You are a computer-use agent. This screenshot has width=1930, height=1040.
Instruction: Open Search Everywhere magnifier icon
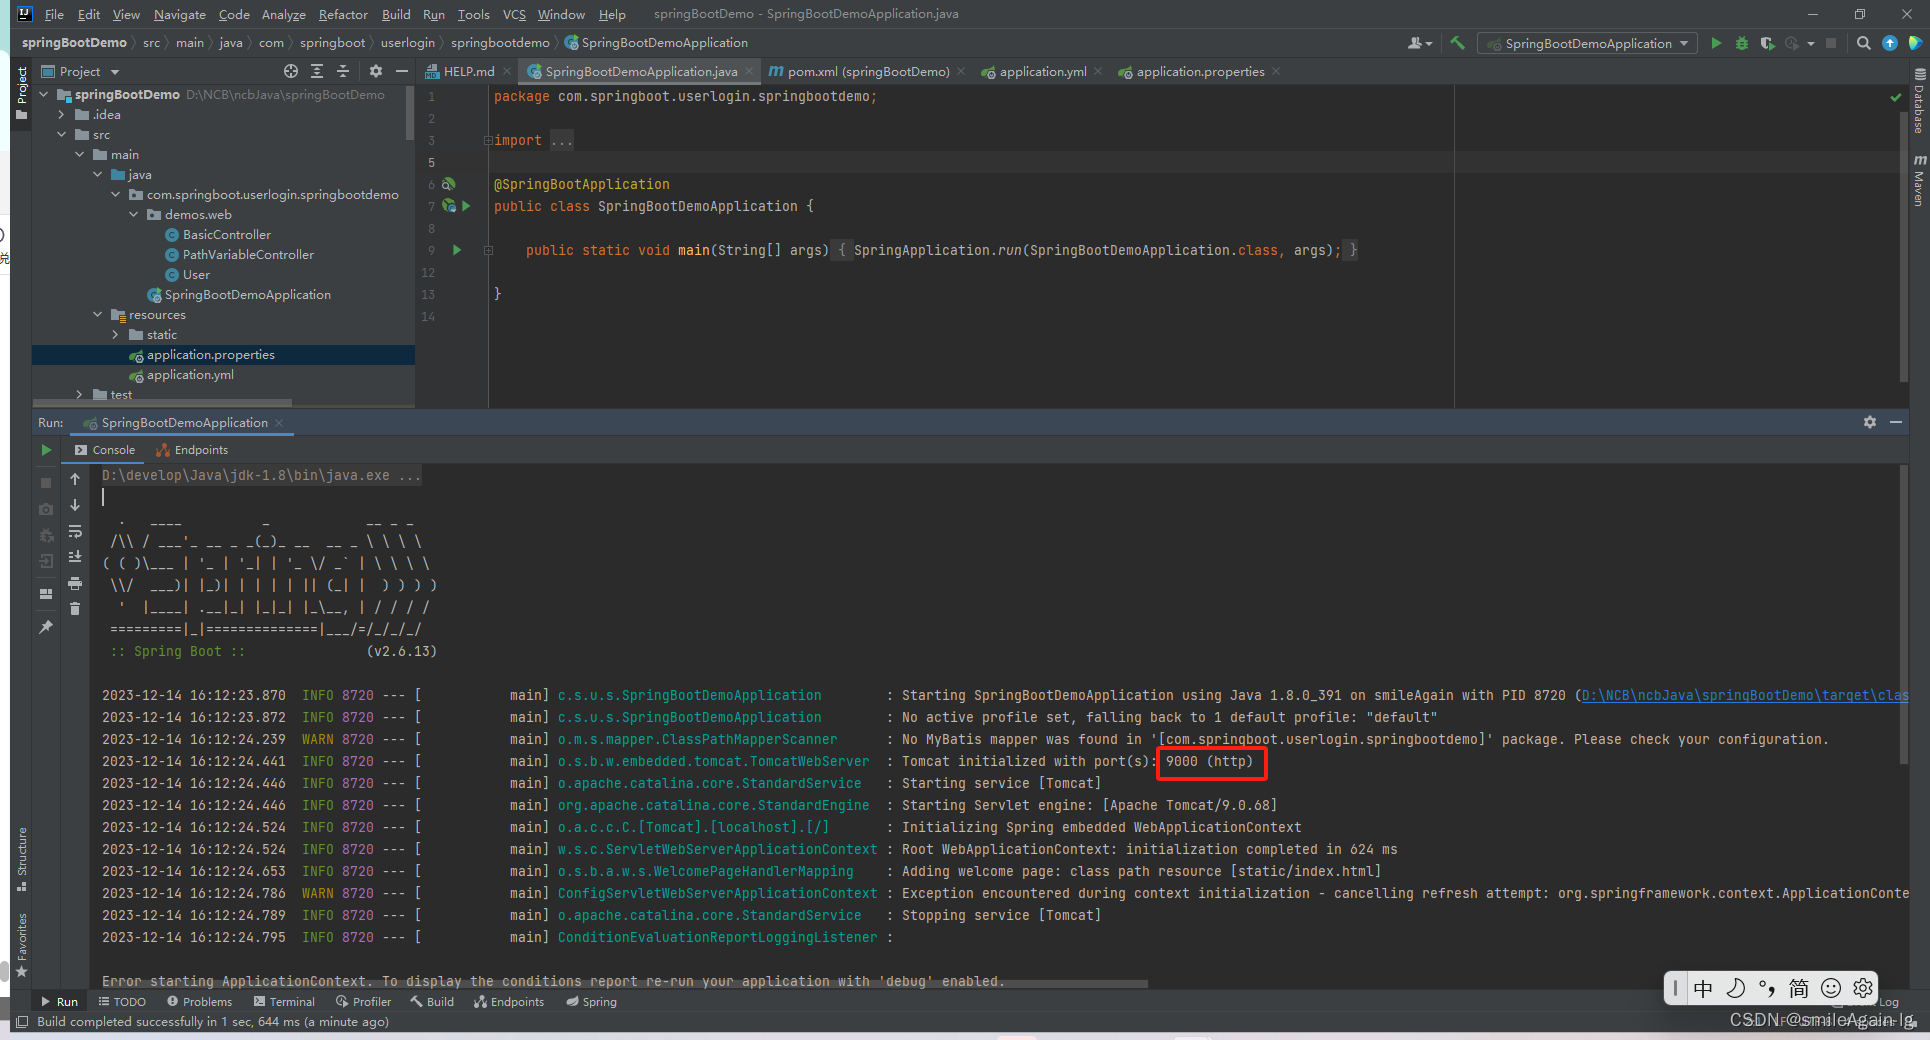tap(1863, 43)
